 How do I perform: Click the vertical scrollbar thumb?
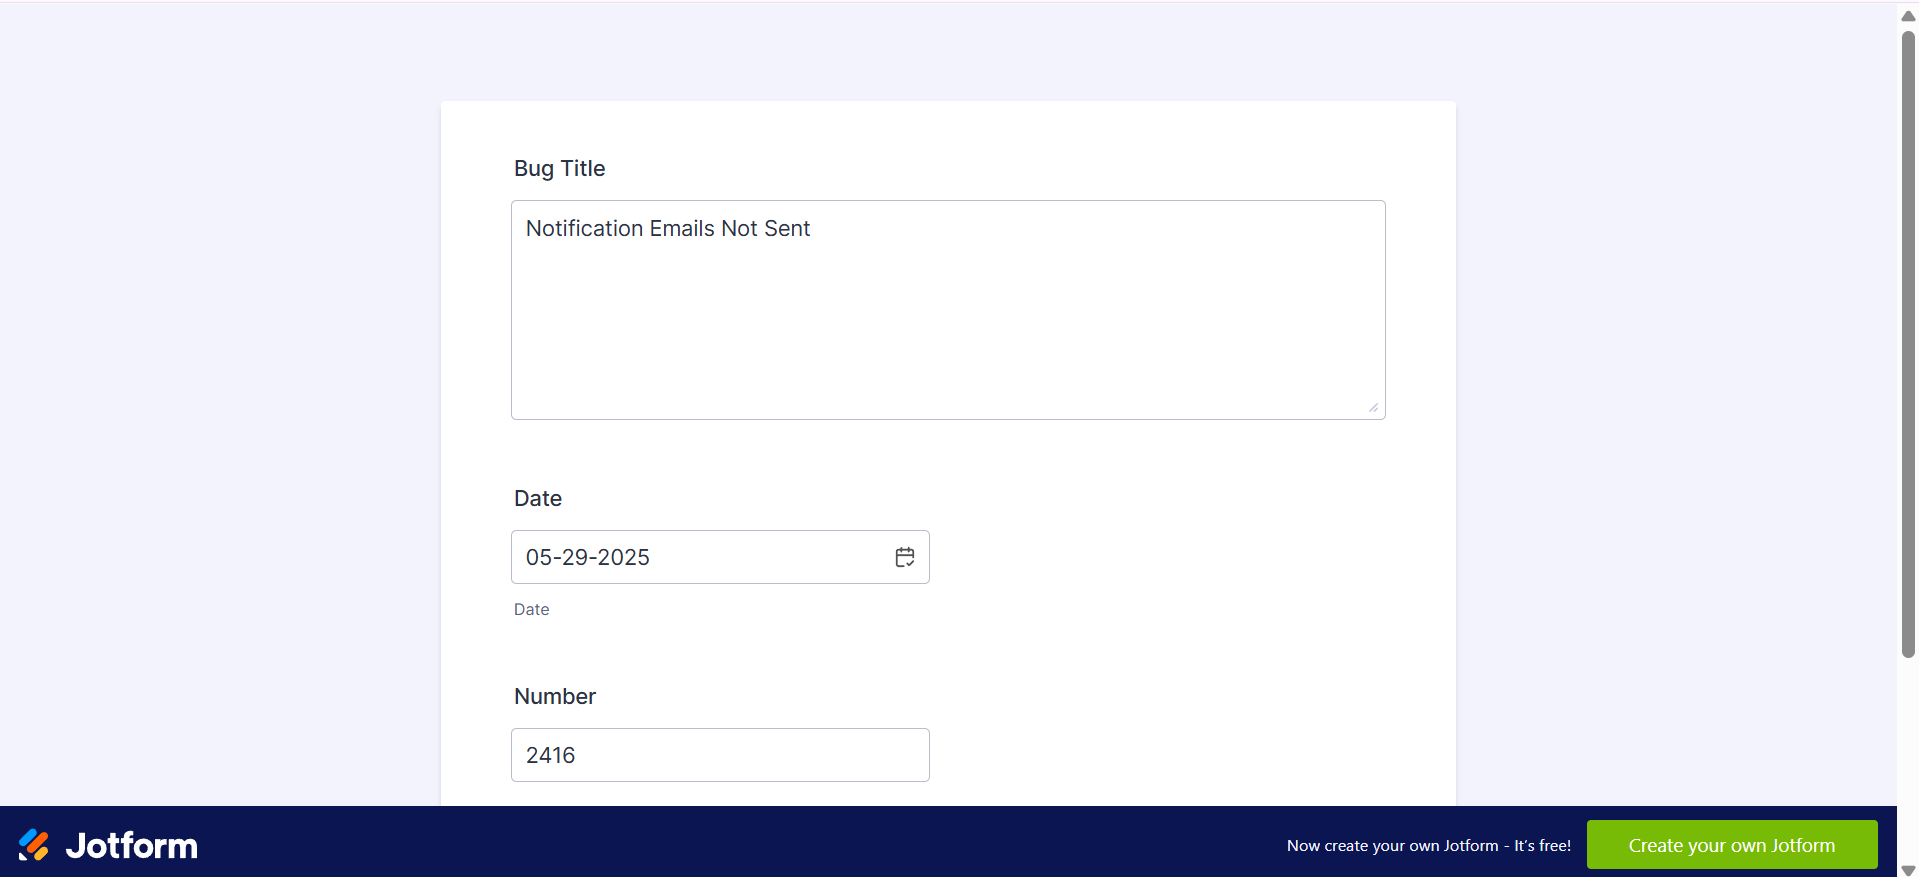[x=1908, y=344]
